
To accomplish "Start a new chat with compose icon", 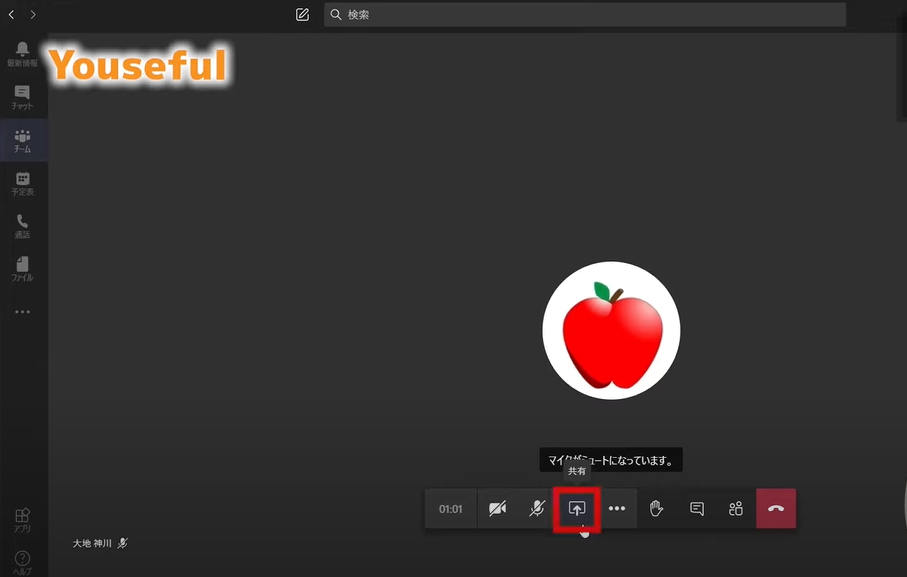I will tap(303, 14).
